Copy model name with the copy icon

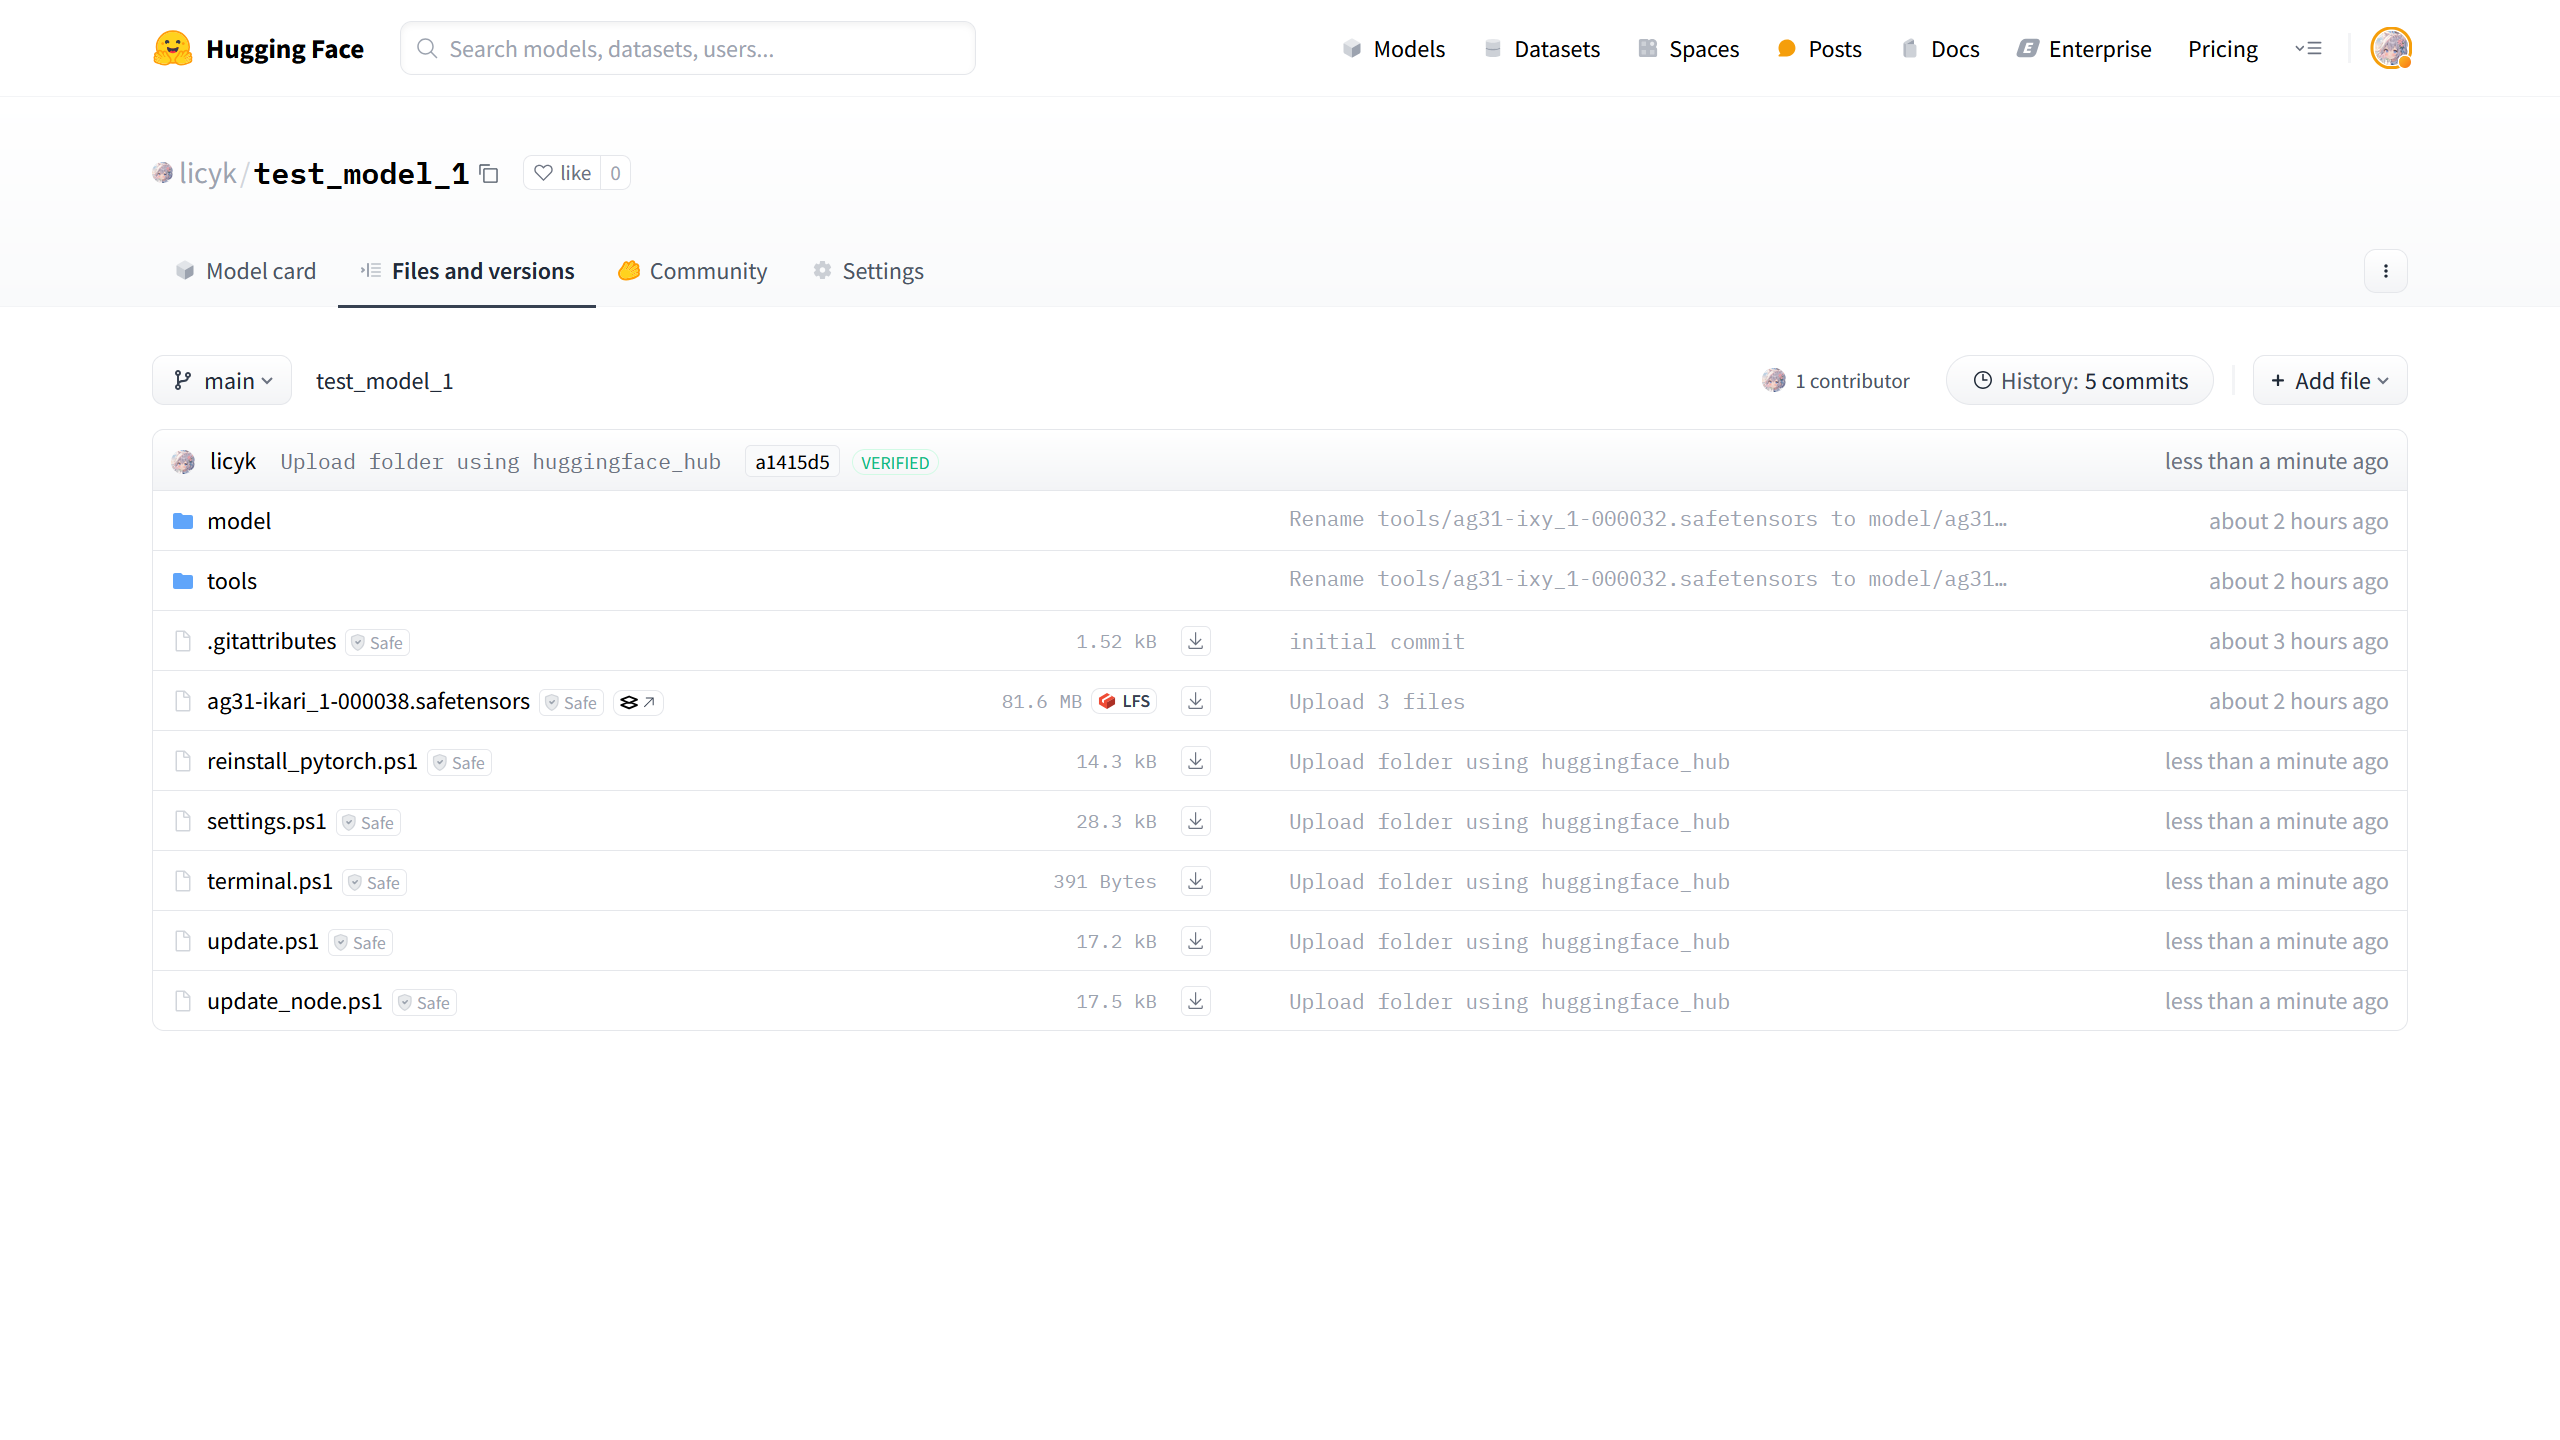tap(489, 174)
